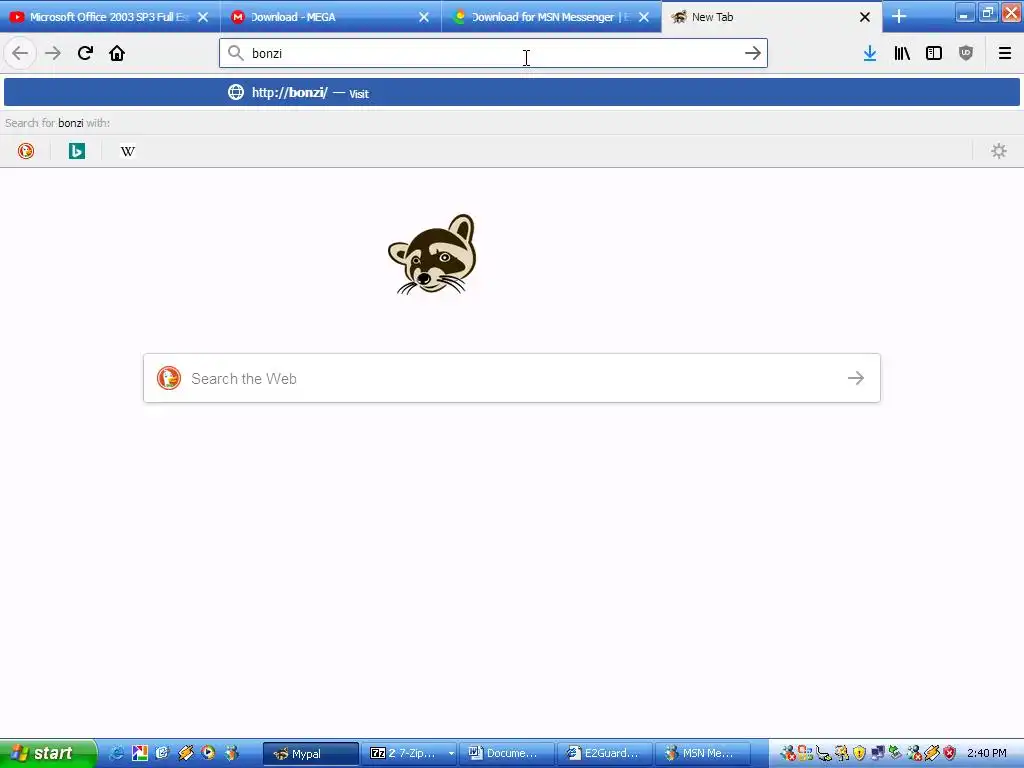
Task: Submit the web search via arrow button
Action: point(856,378)
